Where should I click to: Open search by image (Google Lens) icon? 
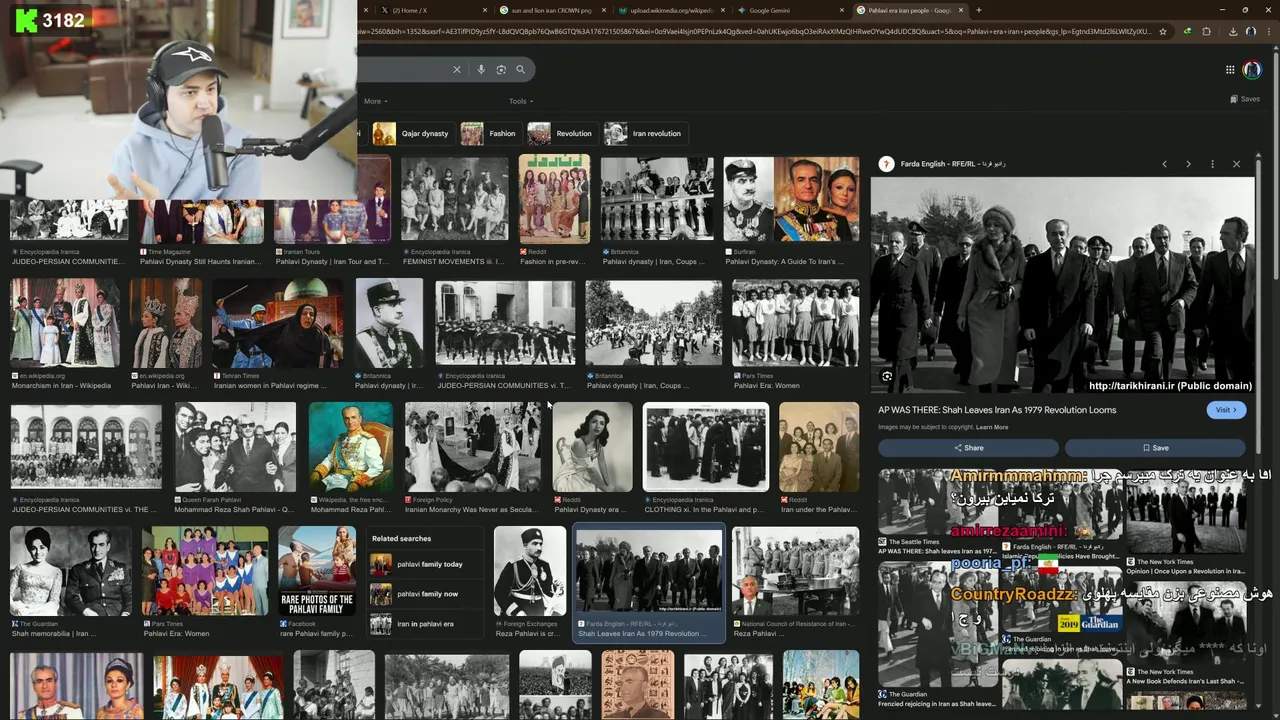click(x=501, y=70)
